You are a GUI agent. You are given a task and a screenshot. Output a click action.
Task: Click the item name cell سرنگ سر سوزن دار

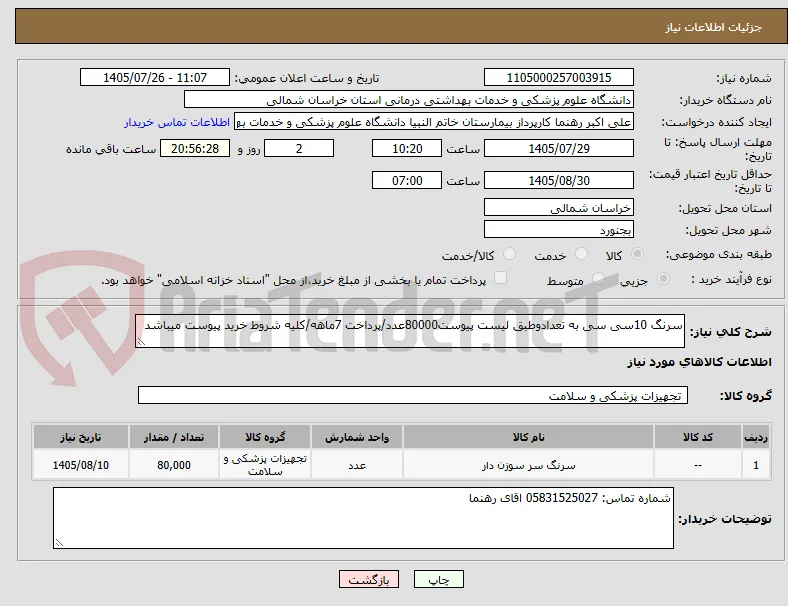pos(528,465)
